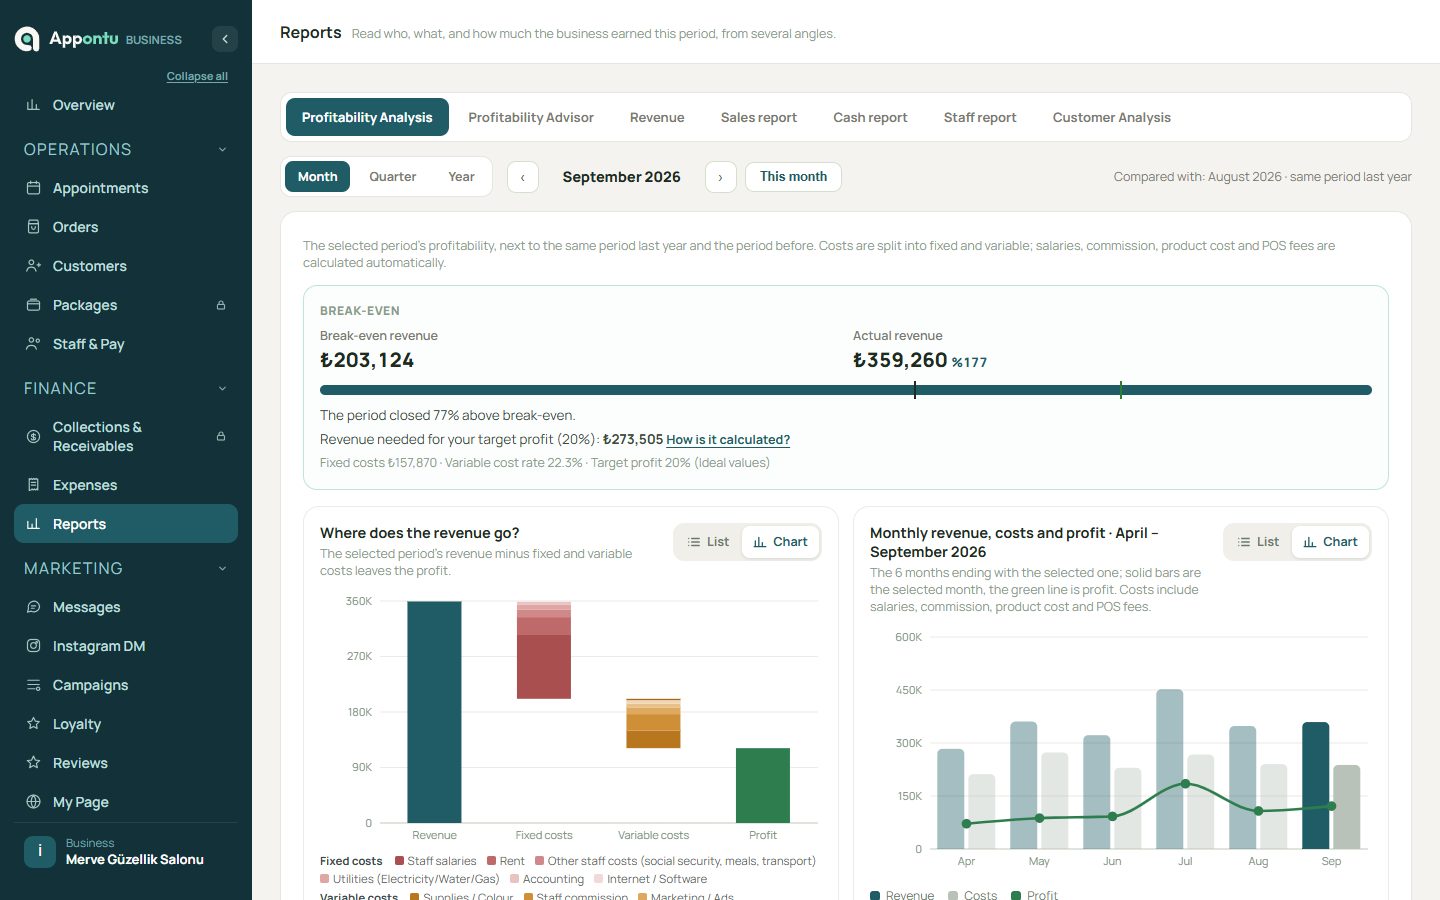Open the Staff report tab

pyautogui.click(x=980, y=117)
